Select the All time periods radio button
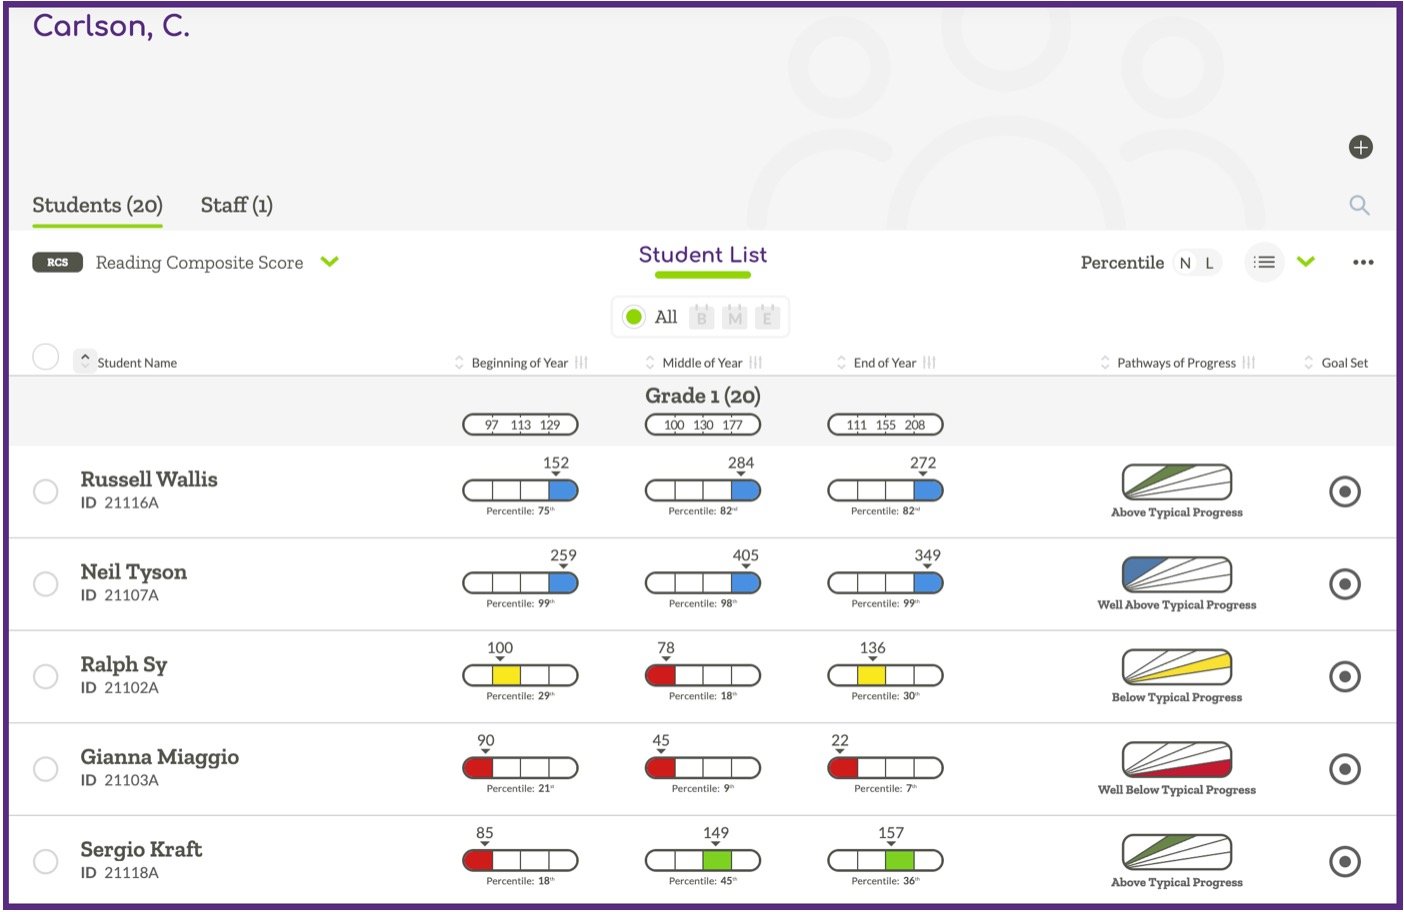1404x912 pixels. (634, 318)
